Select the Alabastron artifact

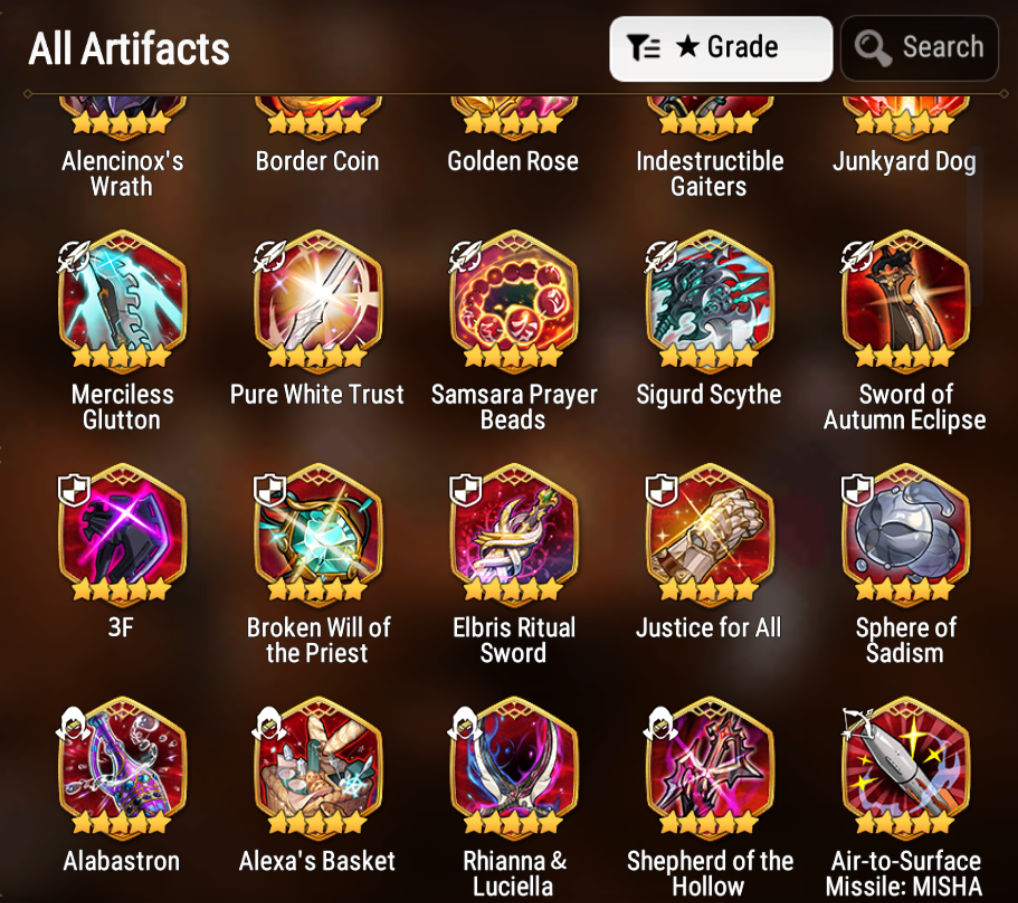(x=122, y=769)
